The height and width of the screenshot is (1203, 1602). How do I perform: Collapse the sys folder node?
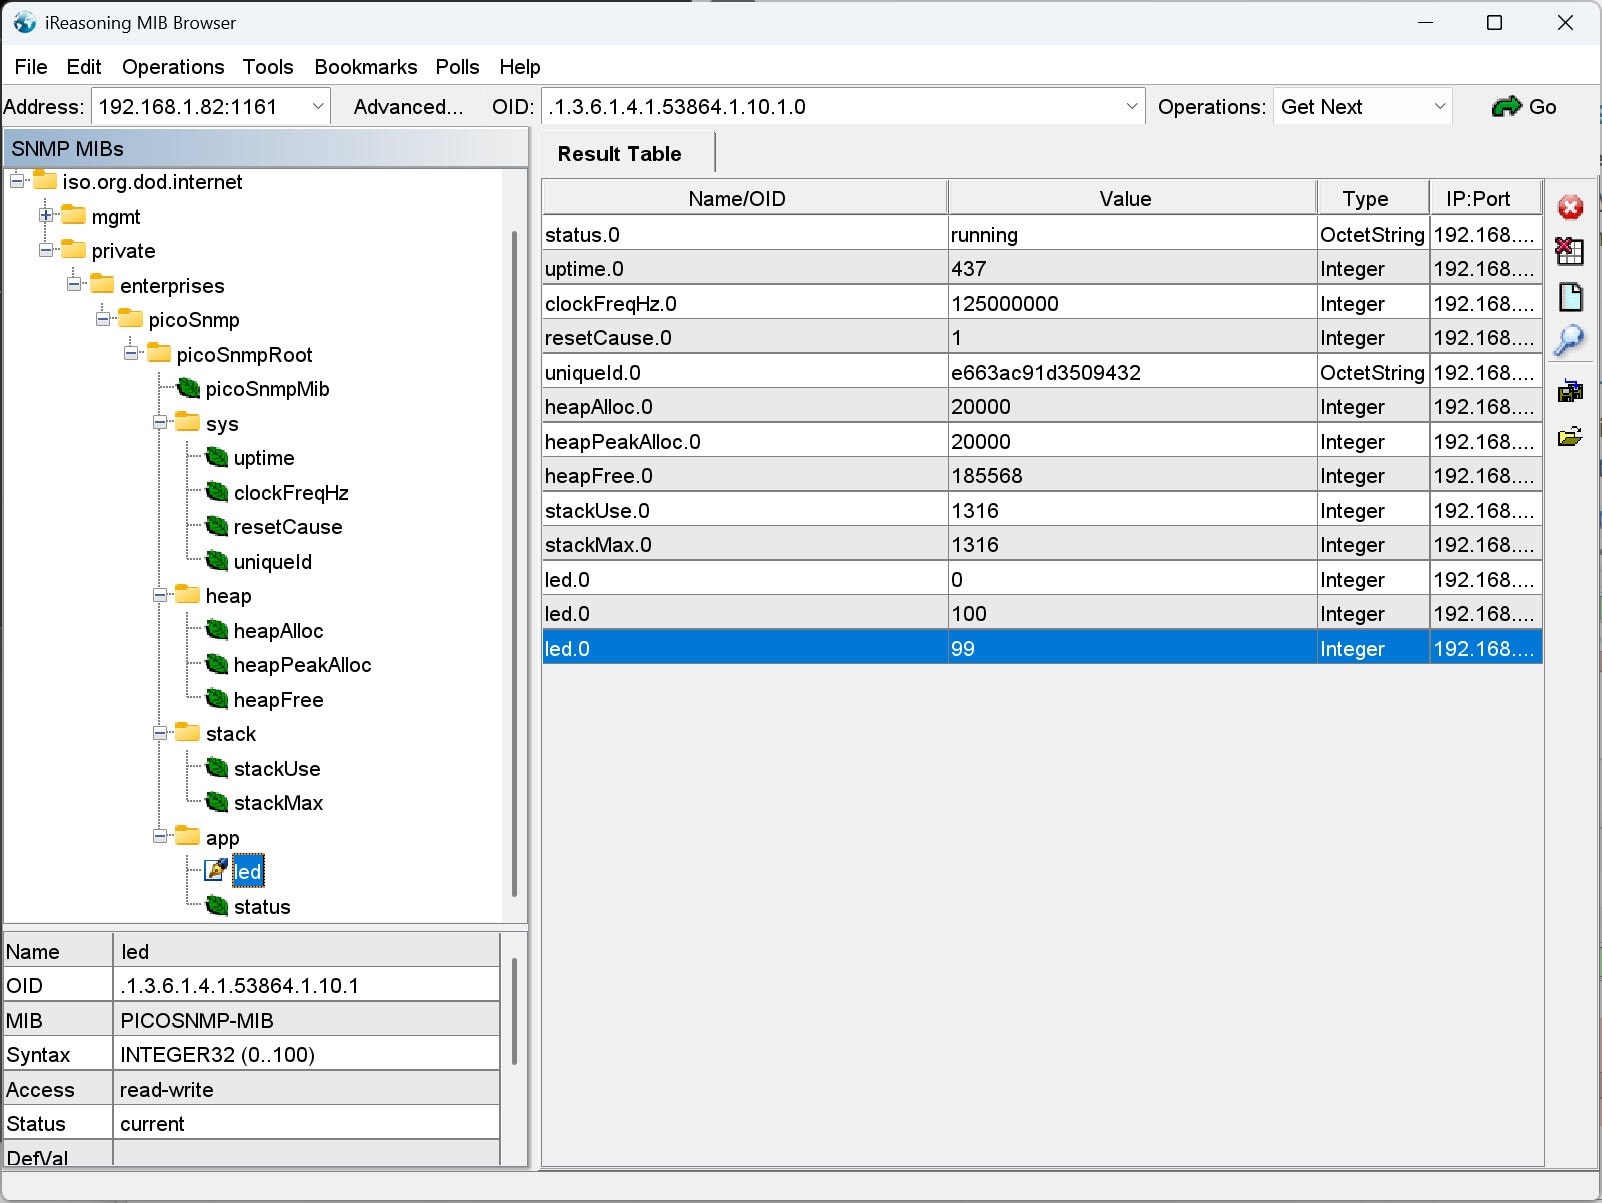(x=160, y=423)
